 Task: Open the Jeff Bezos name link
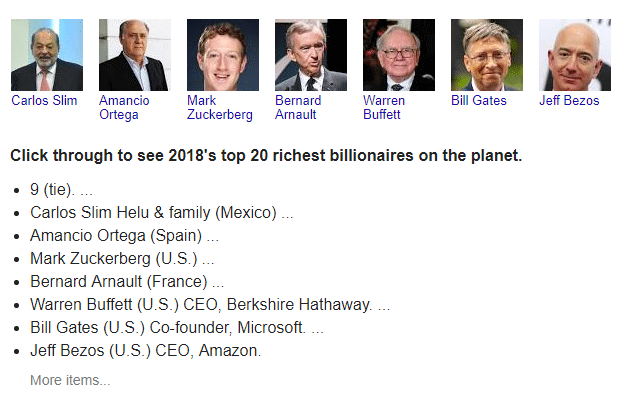569,100
